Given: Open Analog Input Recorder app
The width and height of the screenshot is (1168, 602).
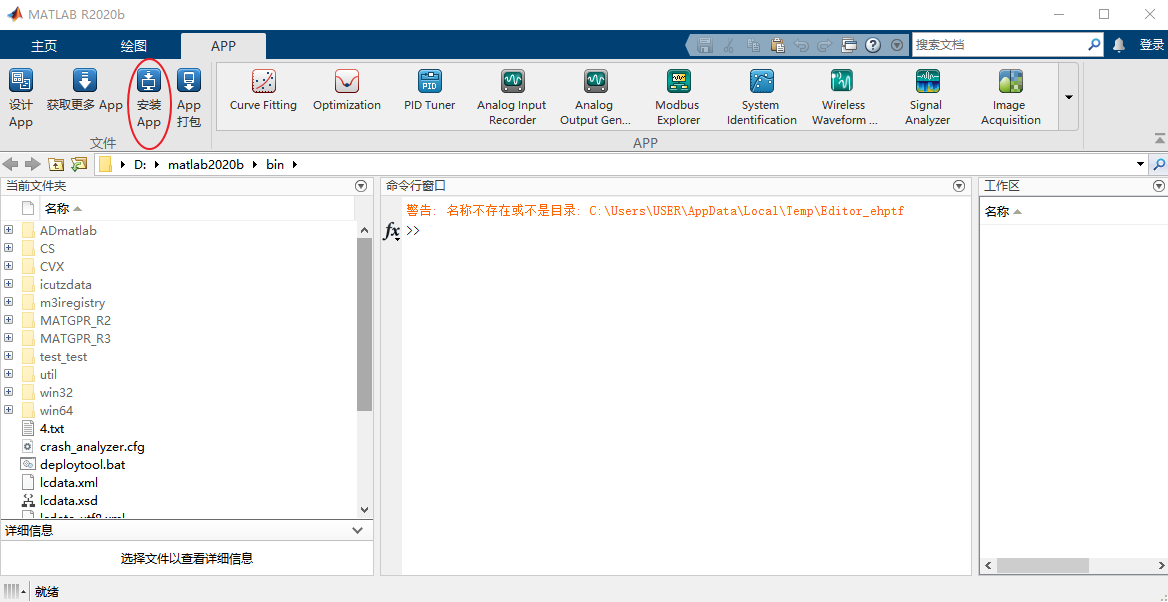Looking at the screenshot, I should click(x=512, y=98).
